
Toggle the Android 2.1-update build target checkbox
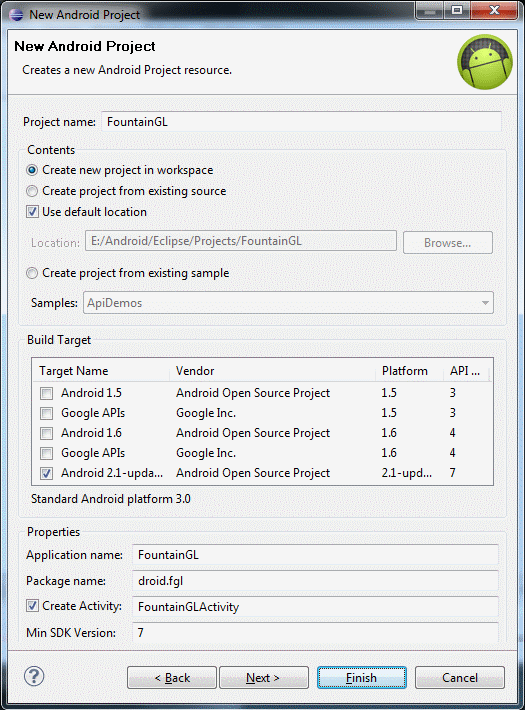coord(46,473)
